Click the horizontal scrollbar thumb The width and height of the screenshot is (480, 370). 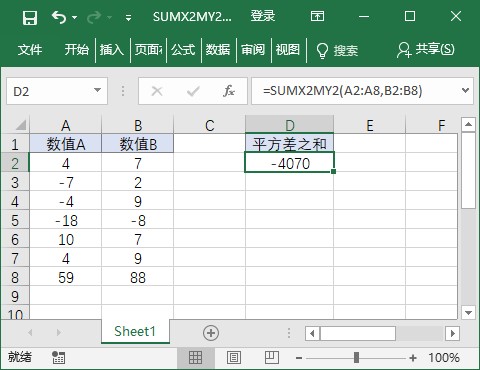click(x=358, y=333)
